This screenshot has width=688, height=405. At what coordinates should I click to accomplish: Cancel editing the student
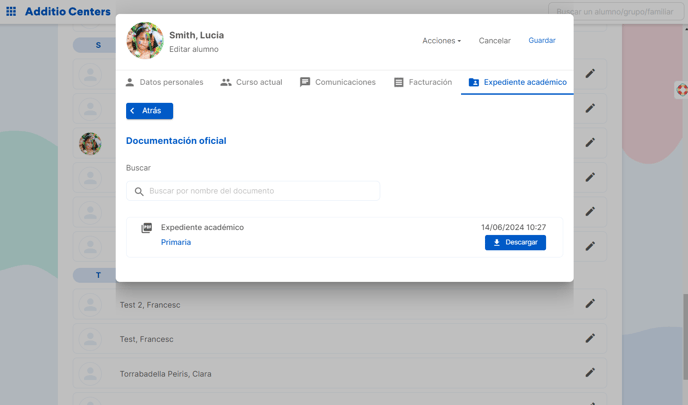coord(494,41)
